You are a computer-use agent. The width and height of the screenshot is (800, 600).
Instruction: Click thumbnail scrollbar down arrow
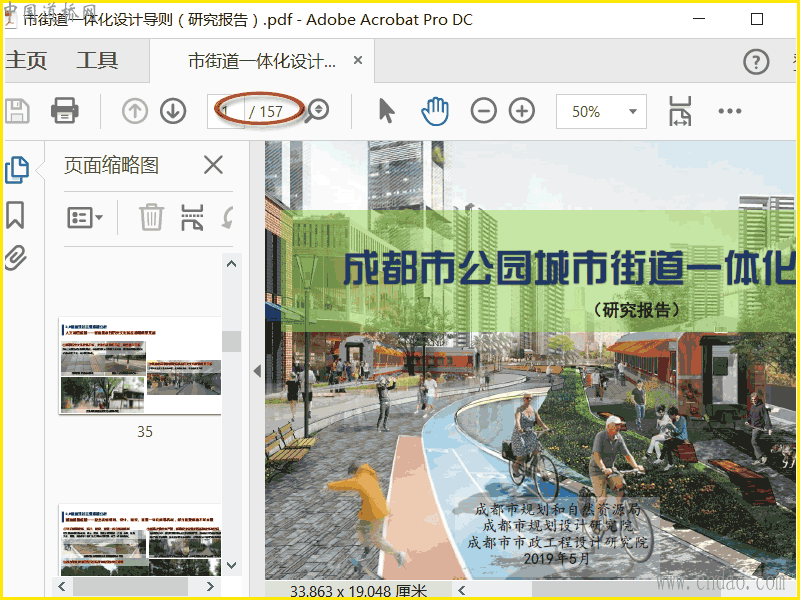click(x=232, y=565)
